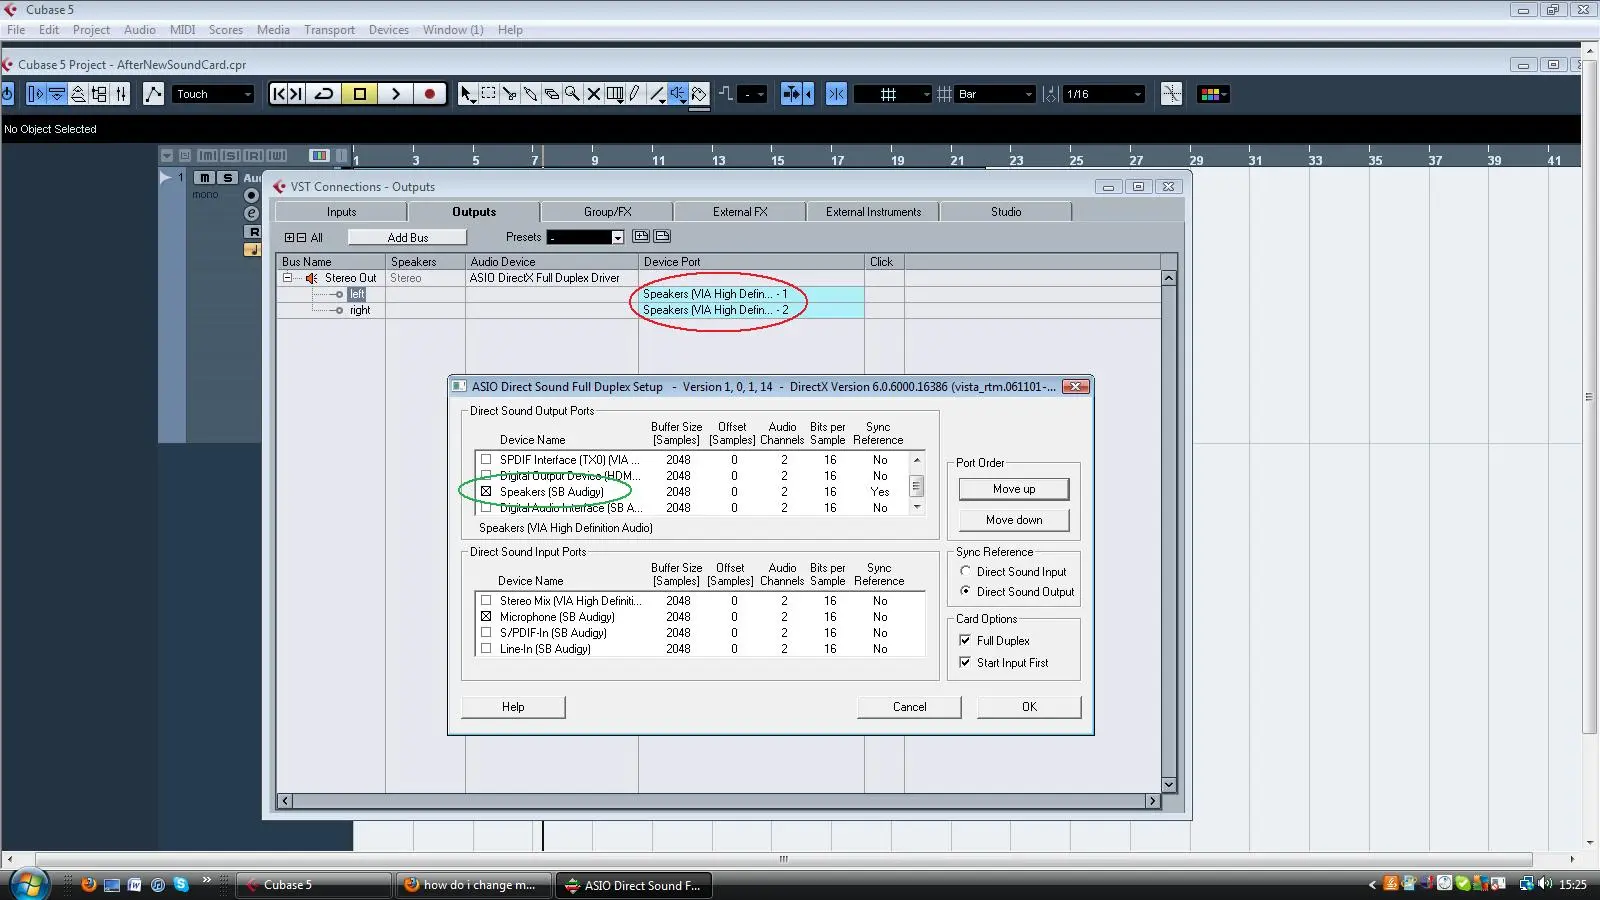Click Cancel in the ASIO setup dialog
The height and width of the screenshot is (900, 1600).
[x=909, y=707]
